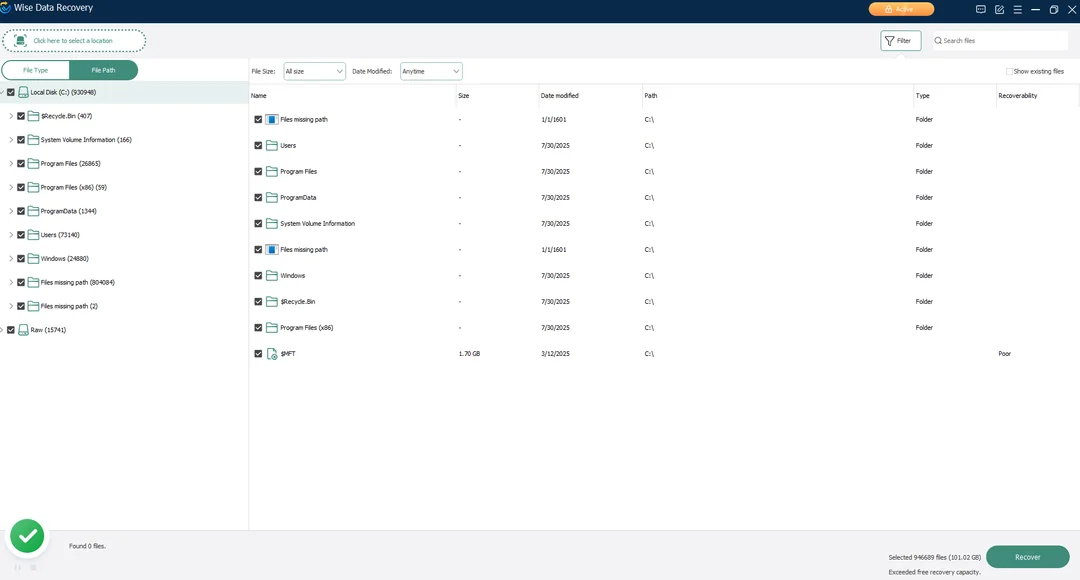
Task: Expand Program Files (26865) tree node
Action: tap(11, 163)
